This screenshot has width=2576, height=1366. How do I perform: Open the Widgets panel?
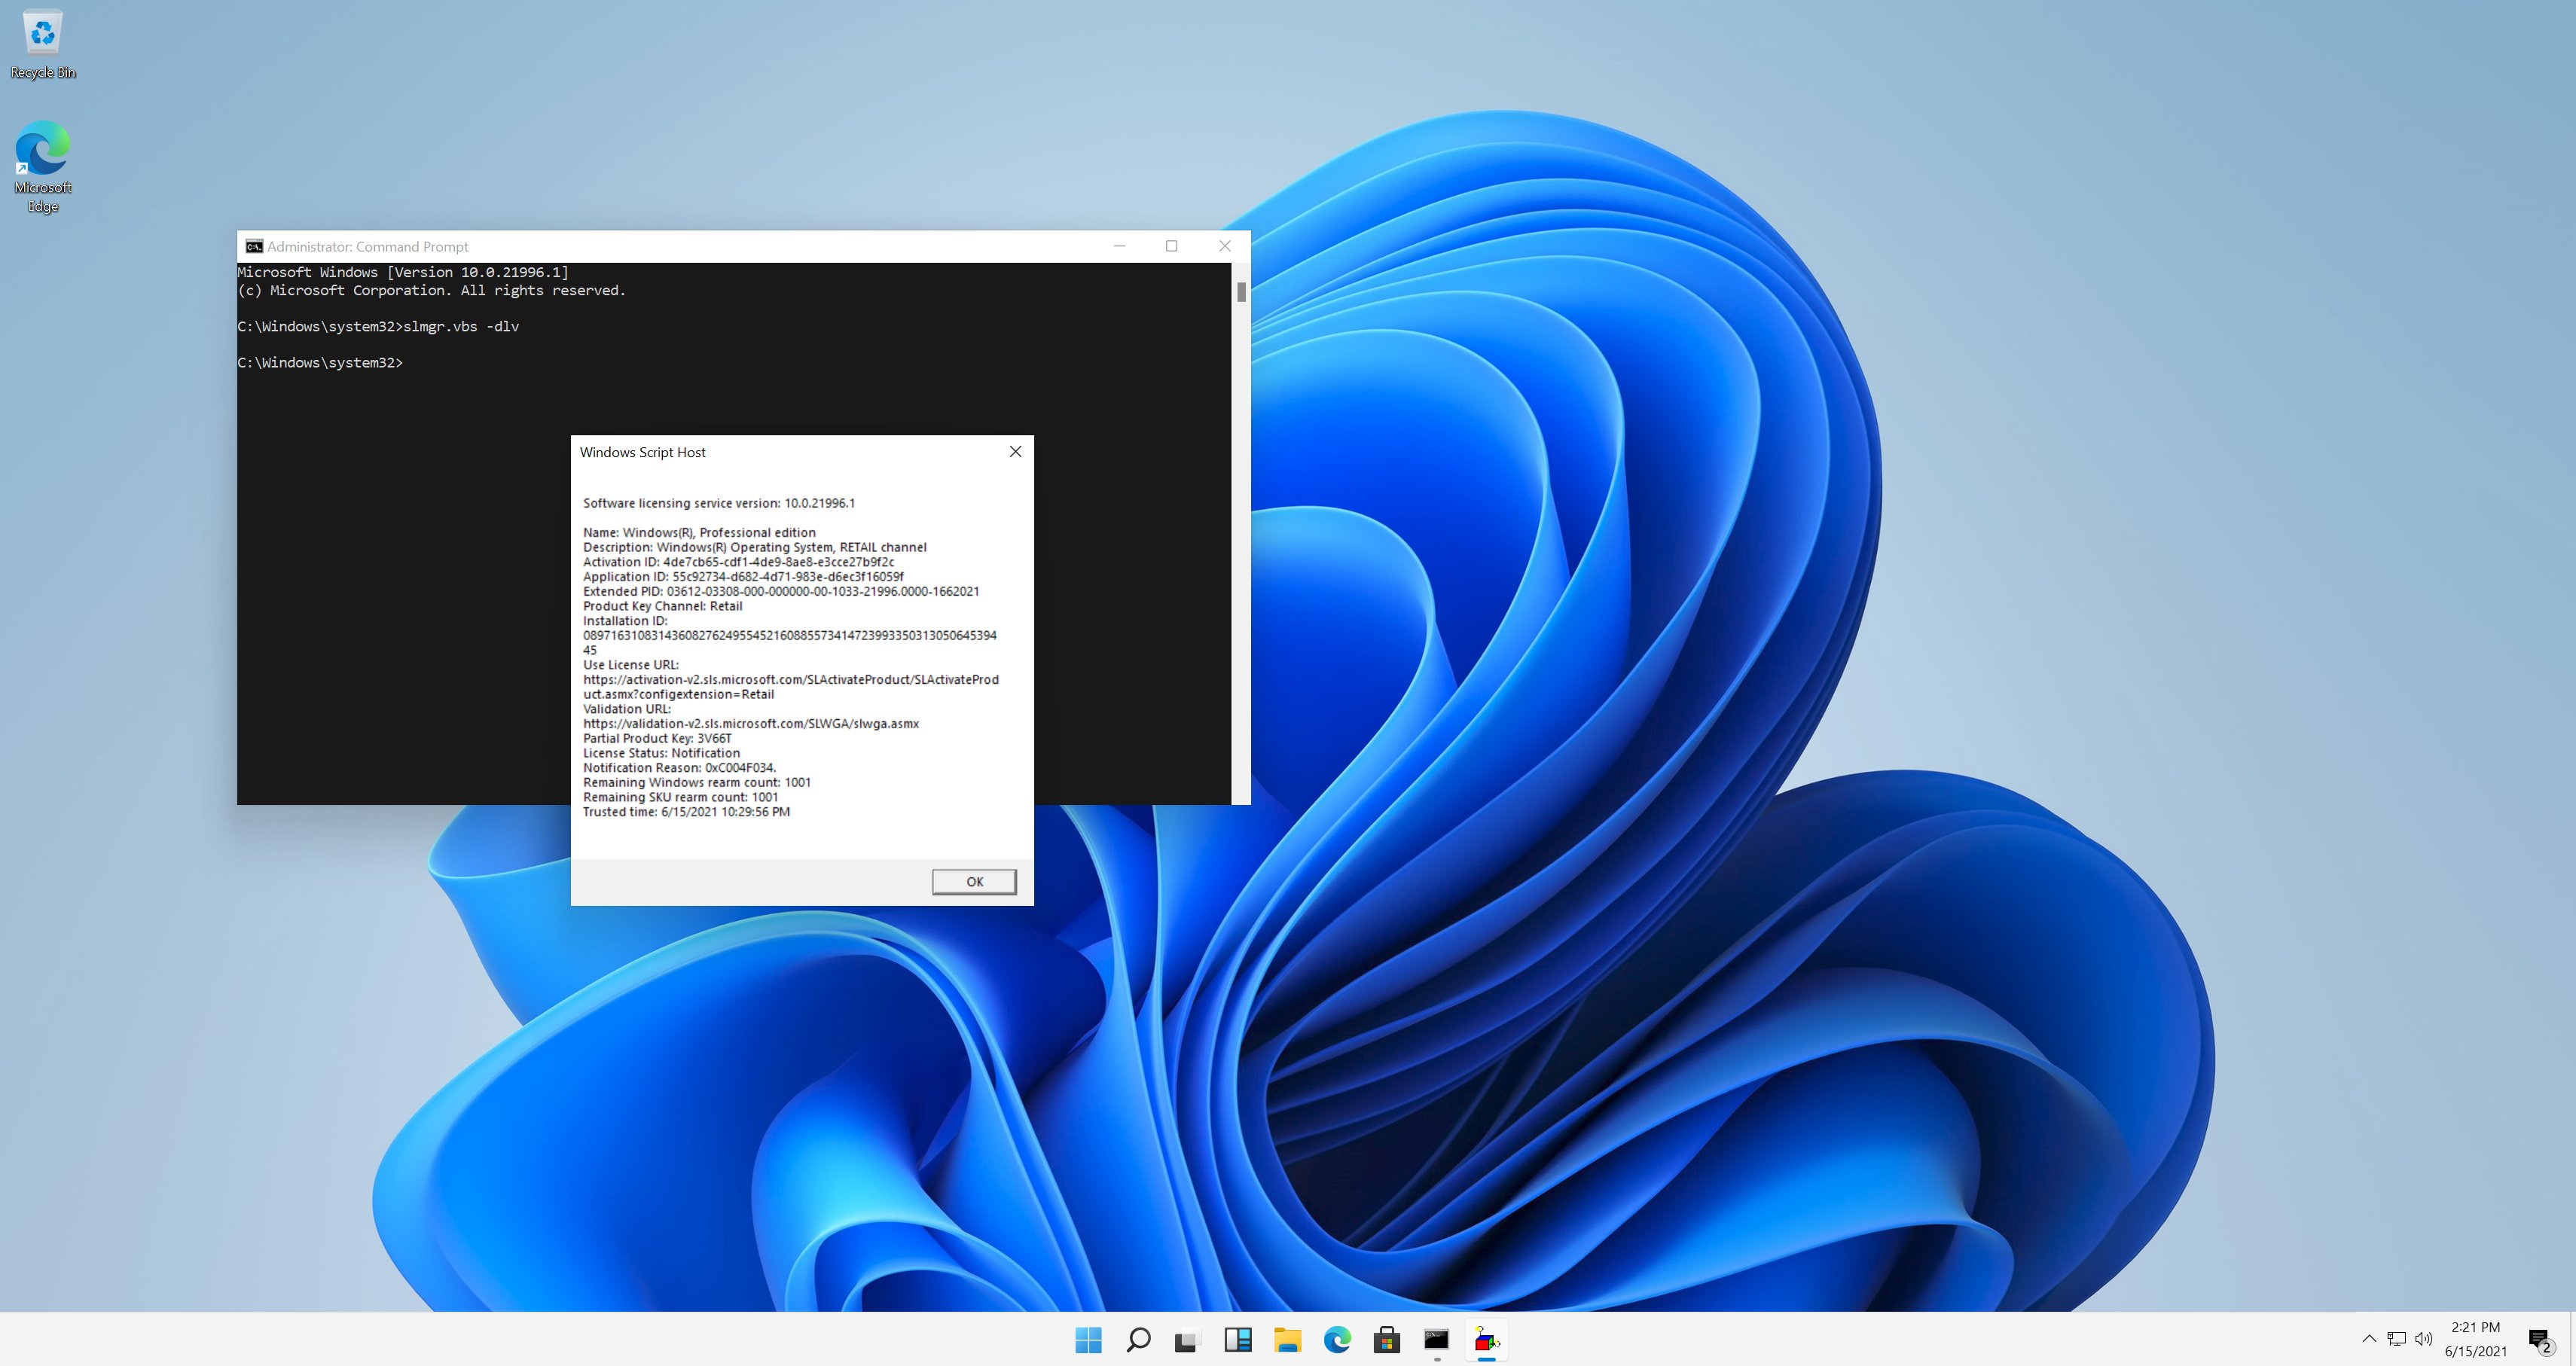click(x=1238, y=1340)
